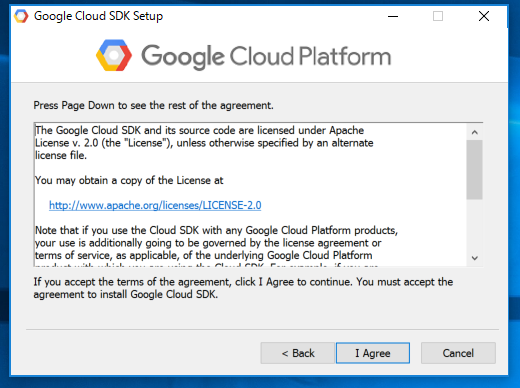Cancel the Google Cloud SDK installation
The width and height of the screenshot is (520, 388).
pos(458,353)
